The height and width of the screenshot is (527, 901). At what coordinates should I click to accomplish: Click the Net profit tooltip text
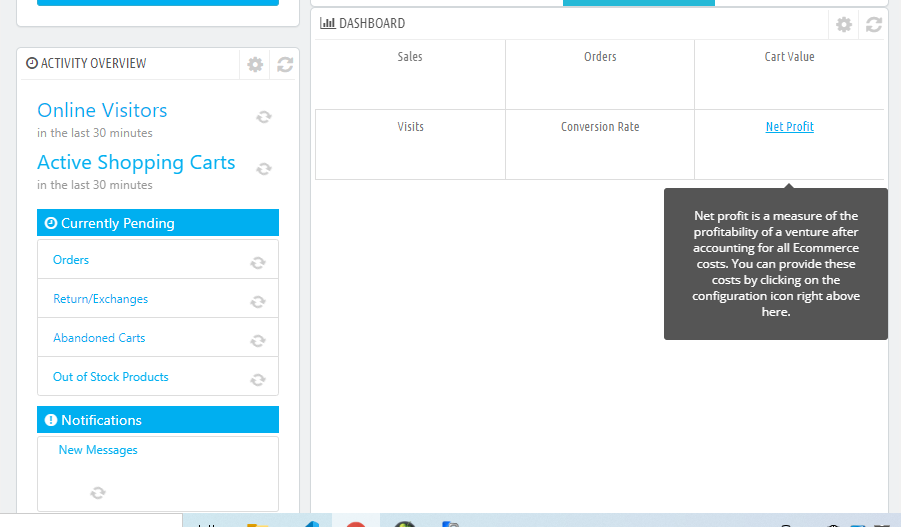click(776, 264)
